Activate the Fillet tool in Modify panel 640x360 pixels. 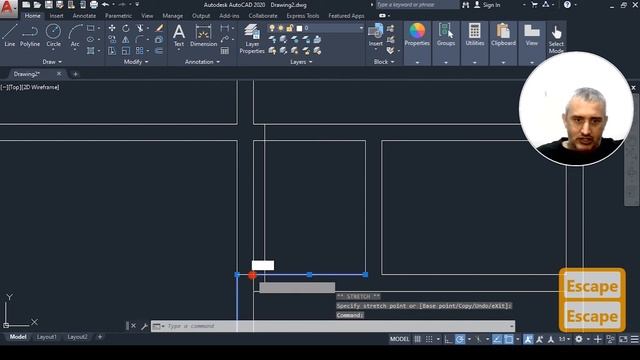140,40
